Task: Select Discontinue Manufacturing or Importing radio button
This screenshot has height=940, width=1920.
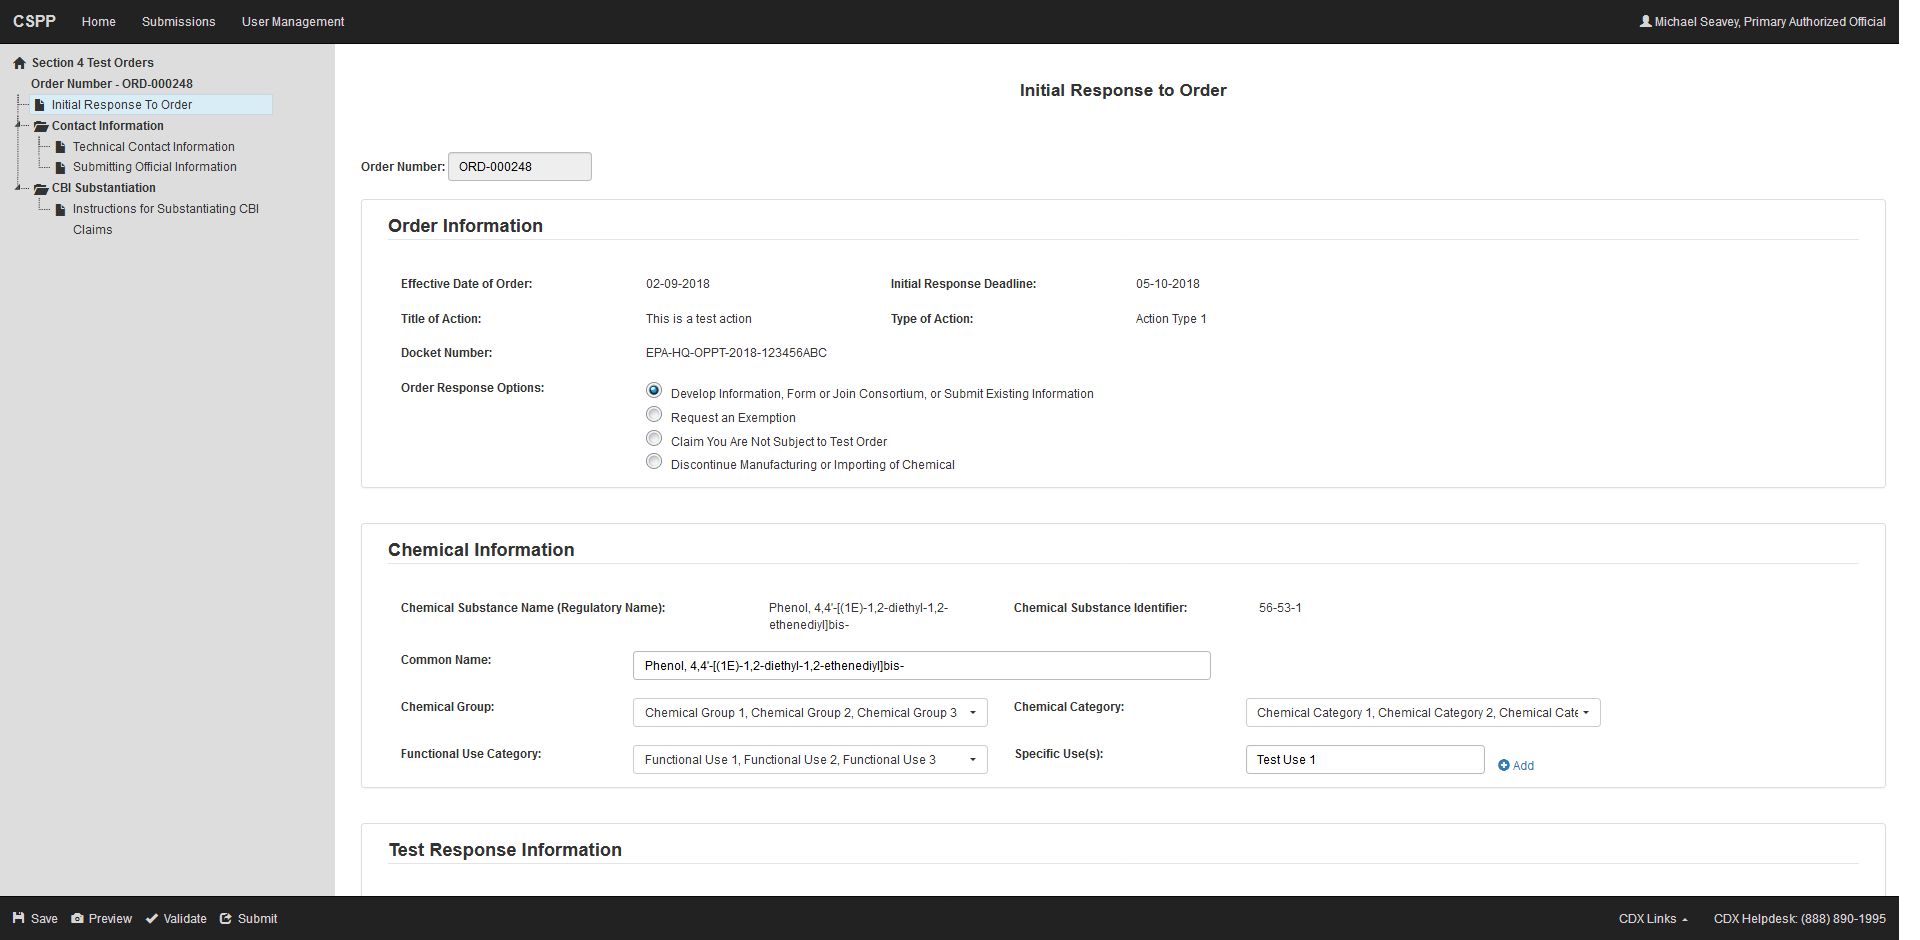Action: point(654,461)
